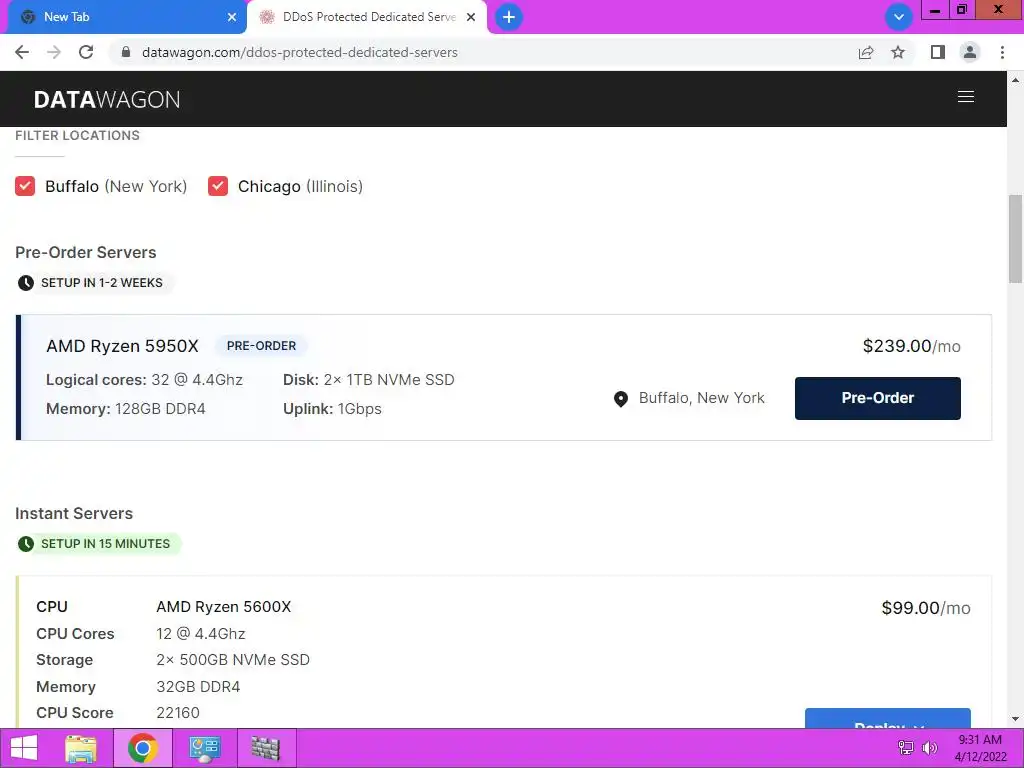Click the scrollbar up arrow
Screen dimensions: 1024x768
pyautogui.click(x=1016, y=80)
